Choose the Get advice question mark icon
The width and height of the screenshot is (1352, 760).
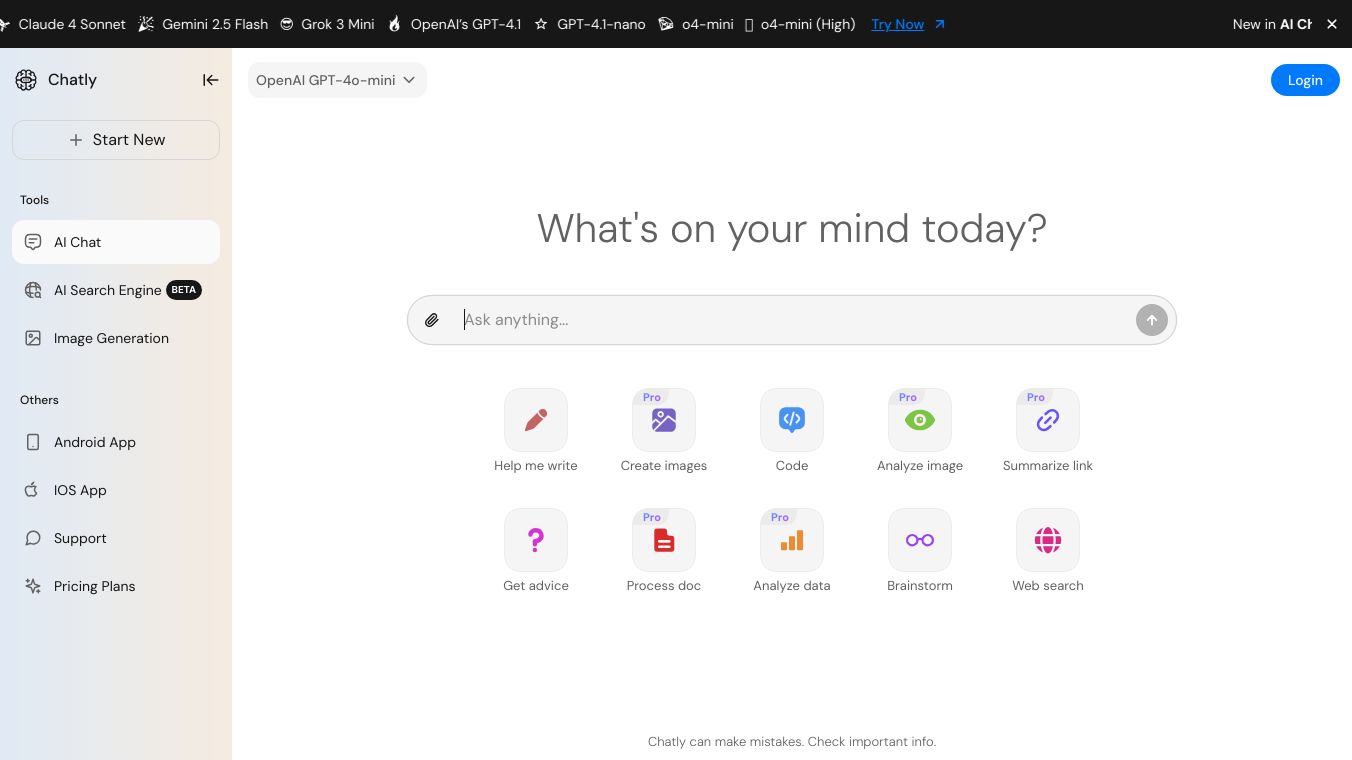[x=536, y=540]
